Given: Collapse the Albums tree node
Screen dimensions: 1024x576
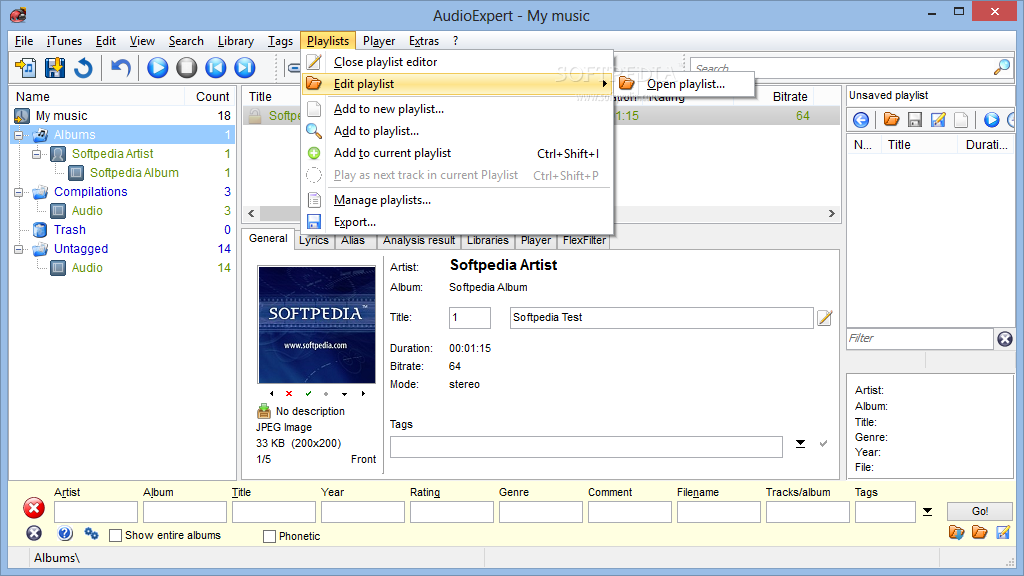Looking at the screenshot, I should tap(18, 135).
